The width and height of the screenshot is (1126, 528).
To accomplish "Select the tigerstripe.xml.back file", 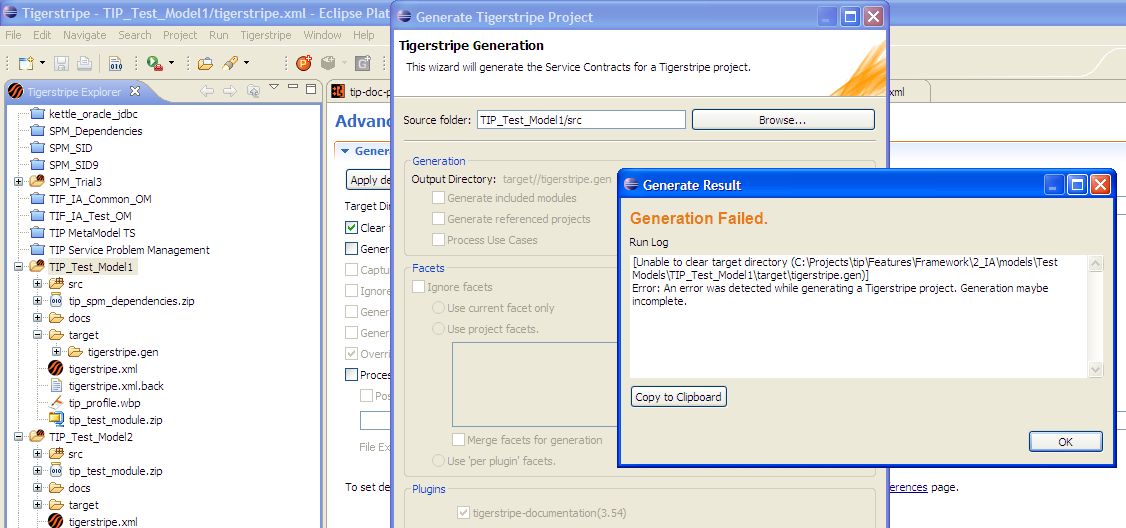I will [116, 386].
